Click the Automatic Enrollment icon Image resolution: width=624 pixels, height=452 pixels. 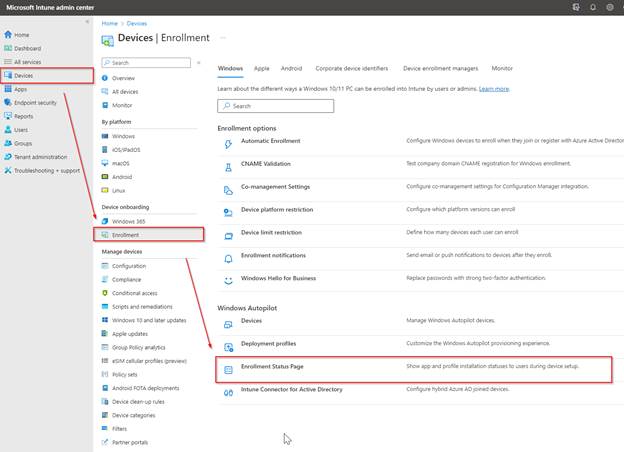tap(229, 141)
